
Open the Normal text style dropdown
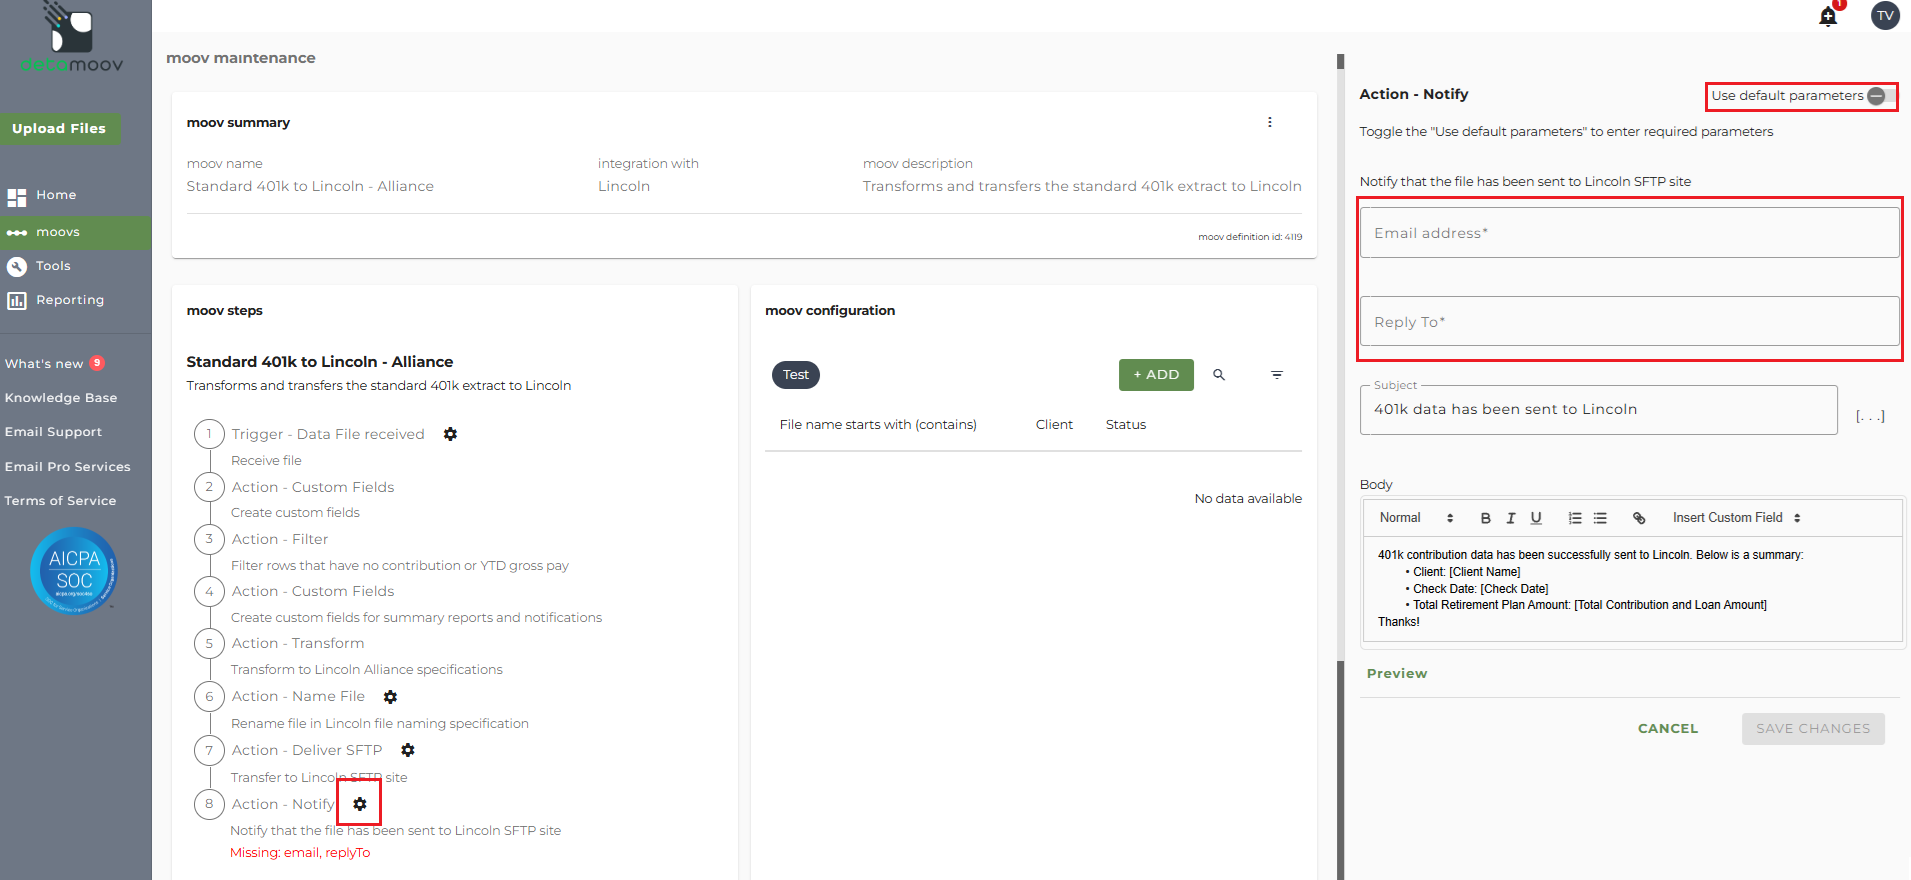1416,518
